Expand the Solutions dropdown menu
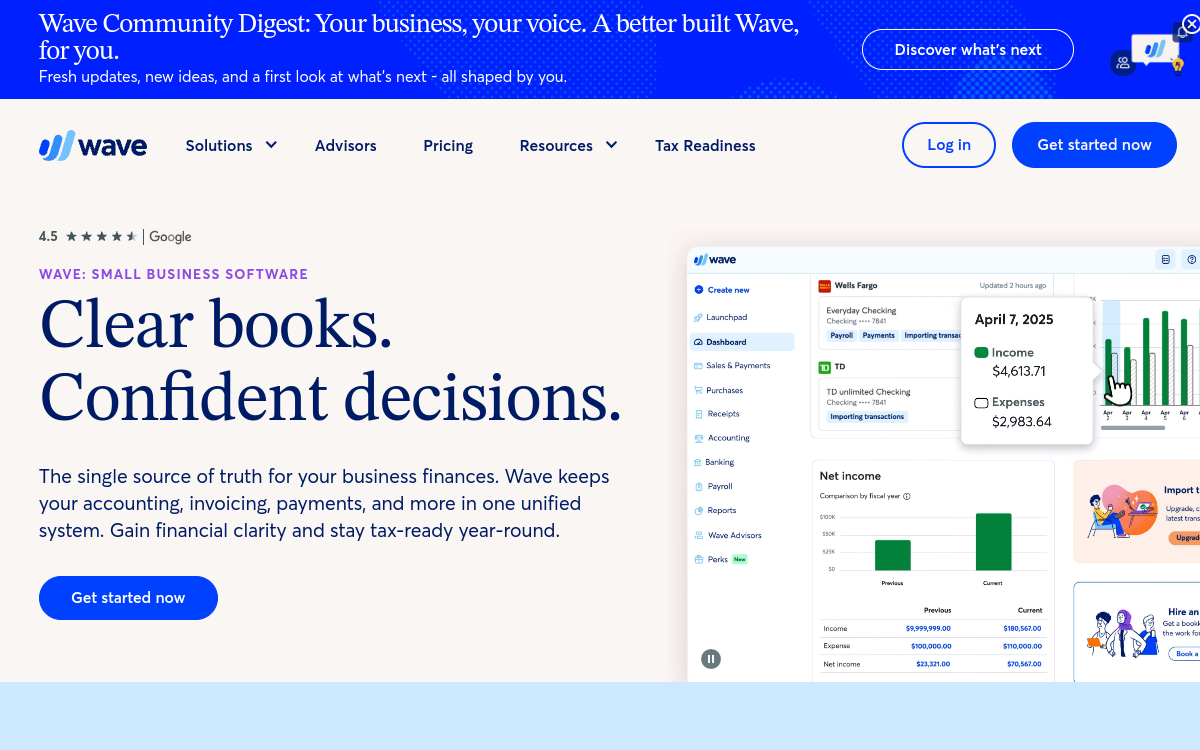 pyautogui.click(x=232, y=146)
